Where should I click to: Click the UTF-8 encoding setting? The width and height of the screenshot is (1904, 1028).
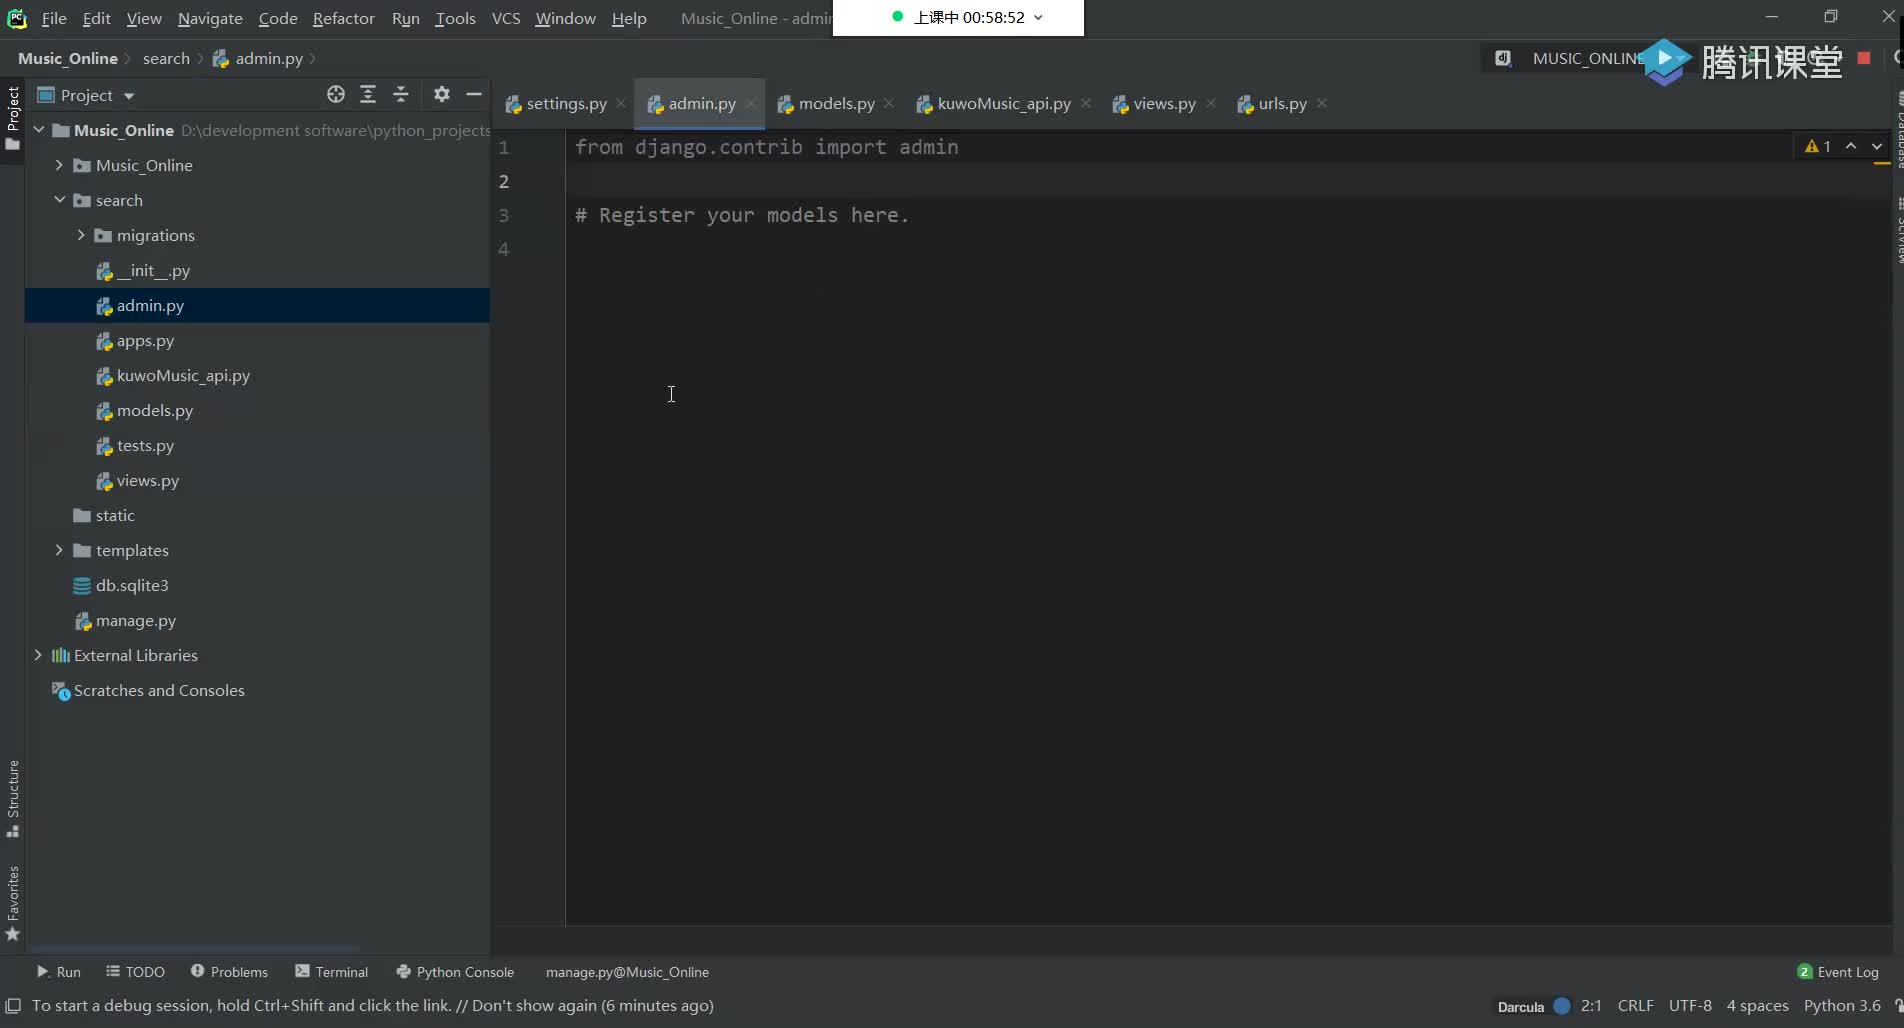tap(1690, 1006)
